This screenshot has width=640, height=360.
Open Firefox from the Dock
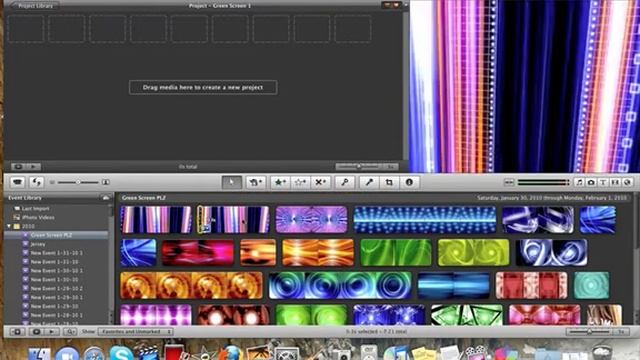pos(231,353)
